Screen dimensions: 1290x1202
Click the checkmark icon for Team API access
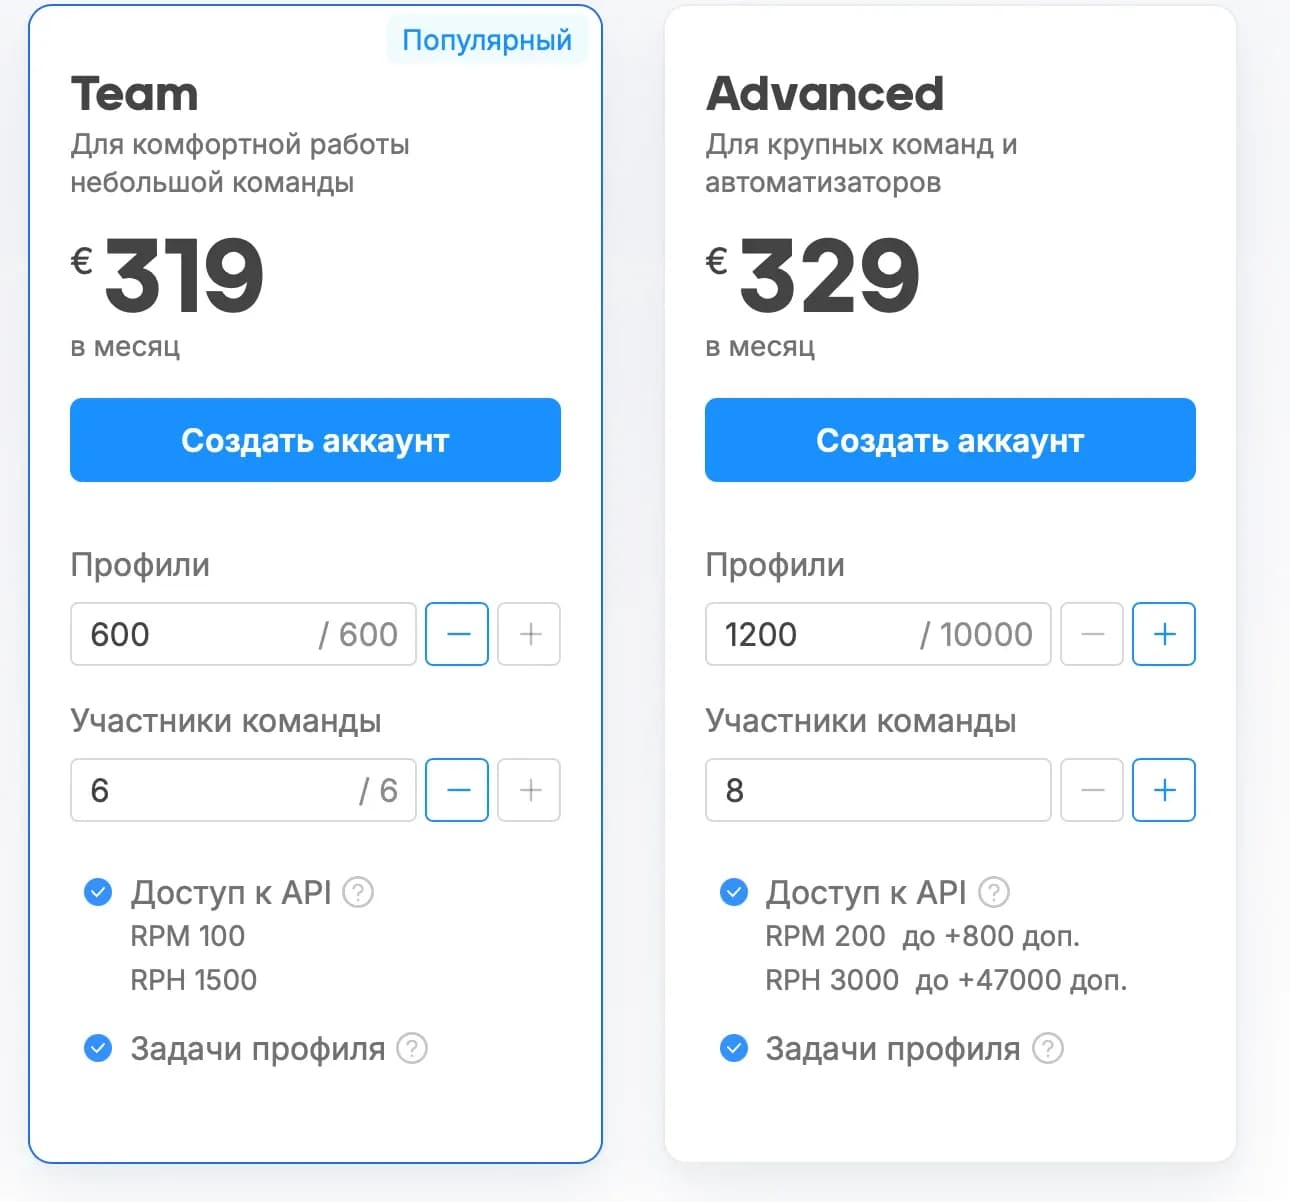click(x=97, y=891)
